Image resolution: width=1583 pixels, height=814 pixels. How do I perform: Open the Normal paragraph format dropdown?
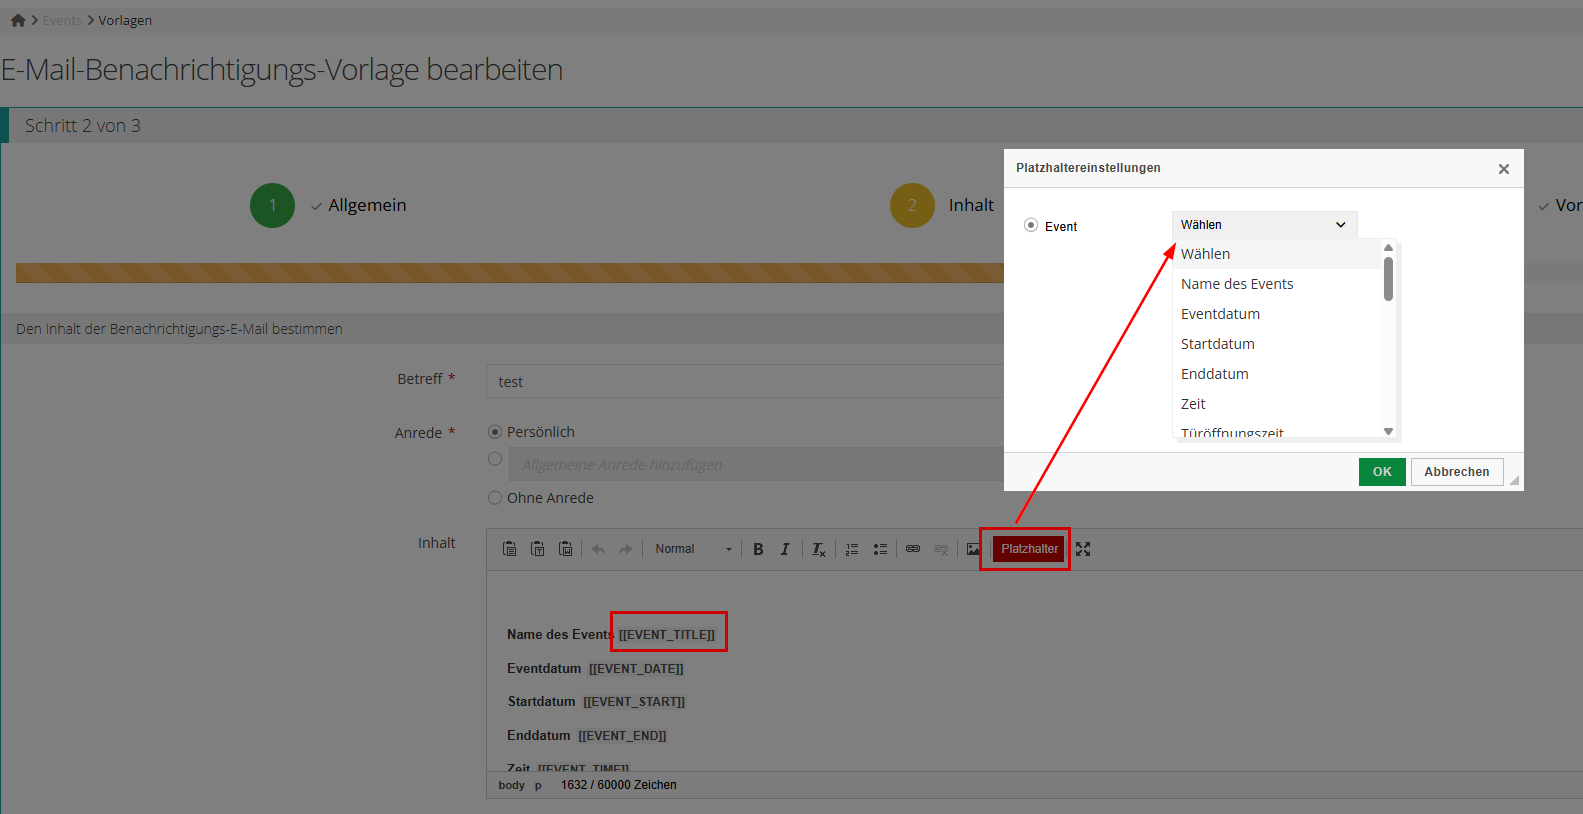(x=693, y=549)
